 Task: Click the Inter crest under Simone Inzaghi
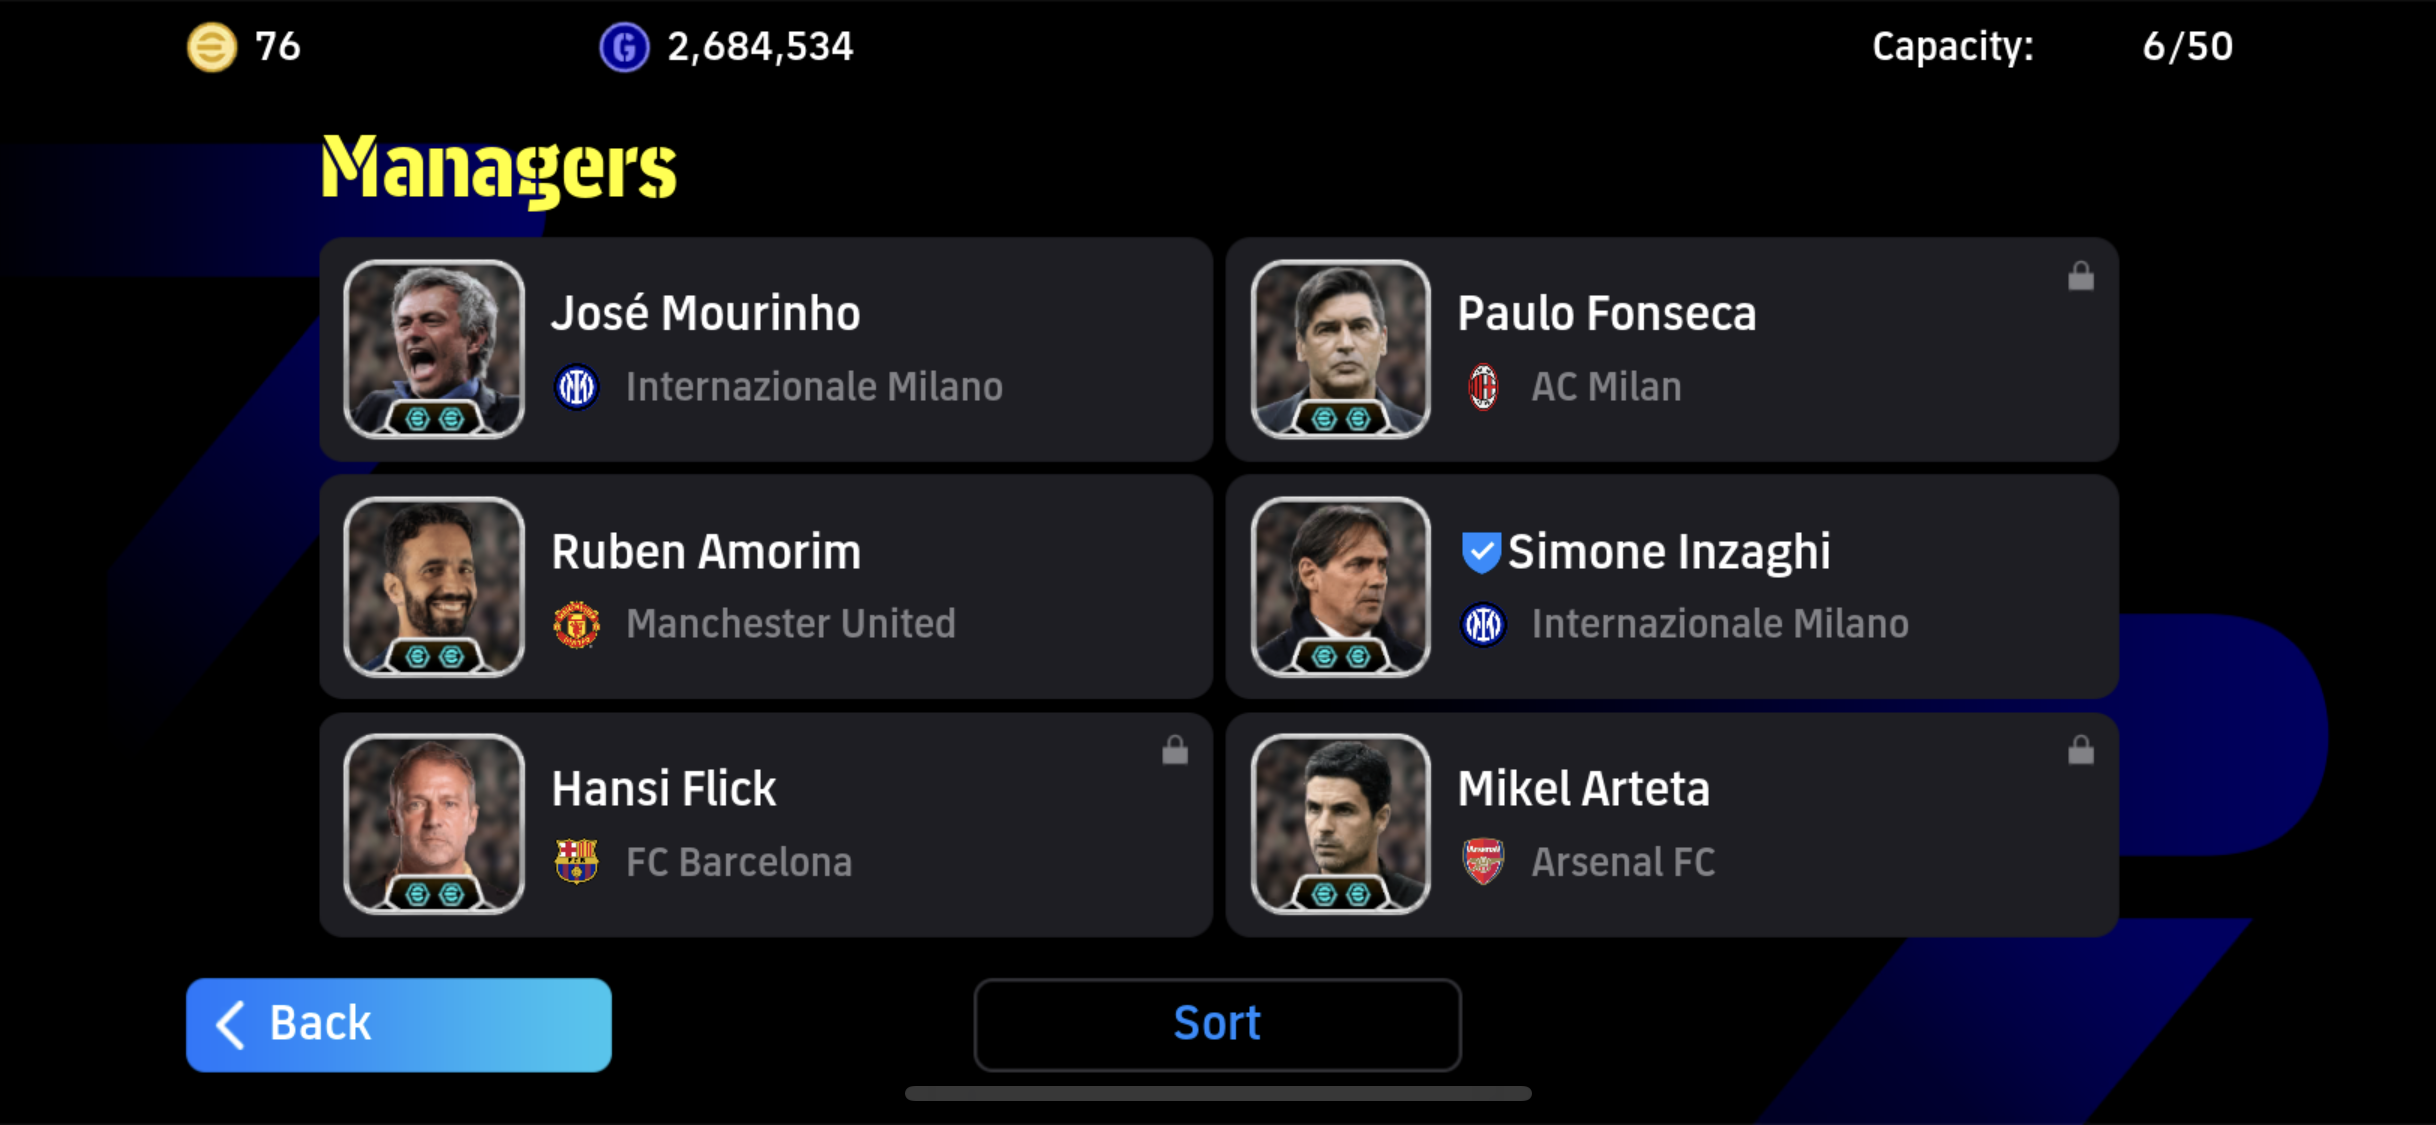click(1483, 625)
